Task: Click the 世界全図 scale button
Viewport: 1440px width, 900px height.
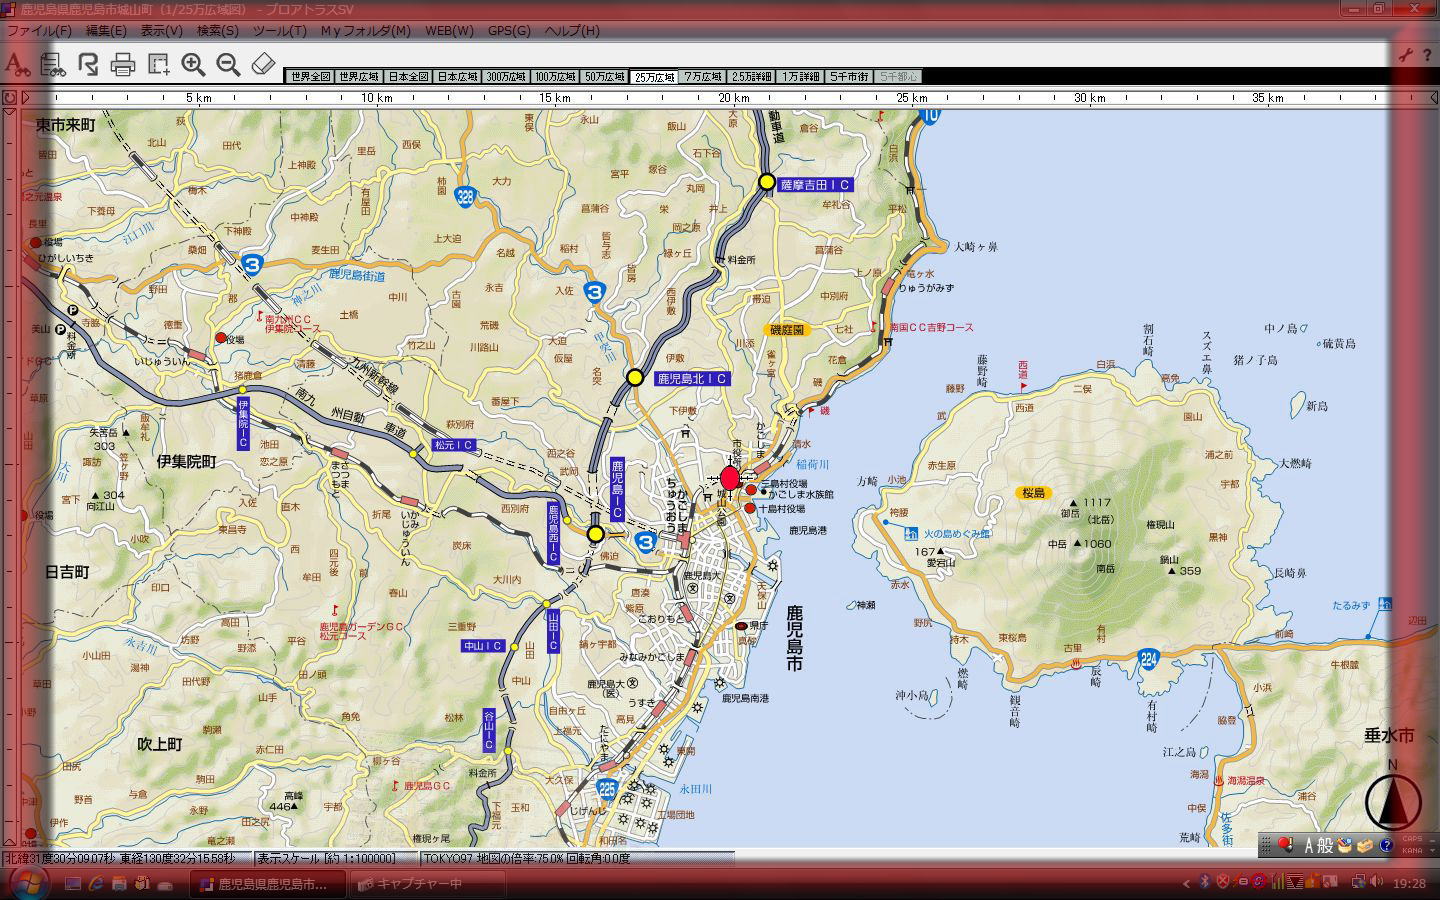Action: pos(309,77)
